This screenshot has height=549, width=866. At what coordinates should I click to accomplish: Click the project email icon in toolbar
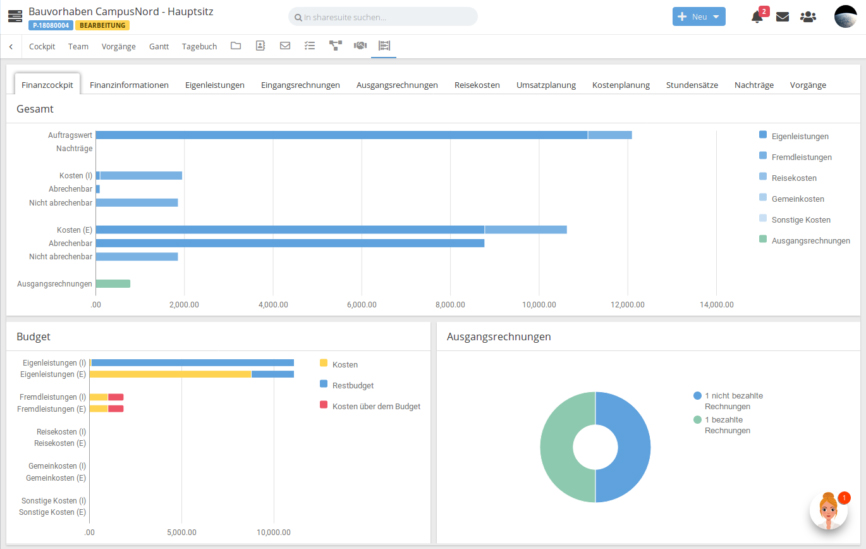[285, 46]
